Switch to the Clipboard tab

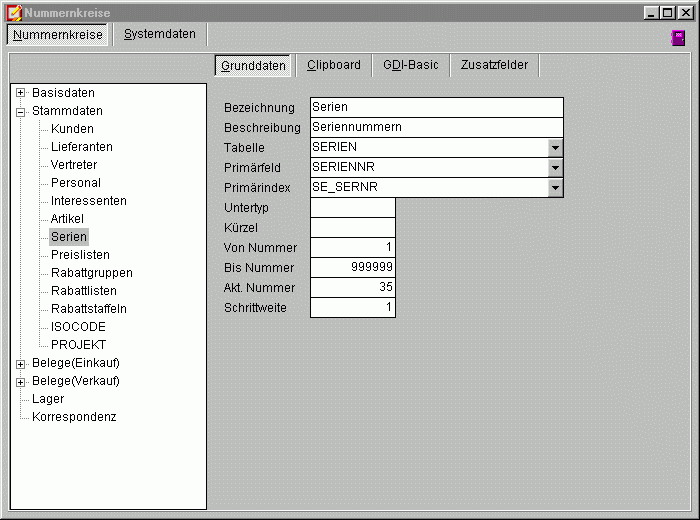(334, 65)
